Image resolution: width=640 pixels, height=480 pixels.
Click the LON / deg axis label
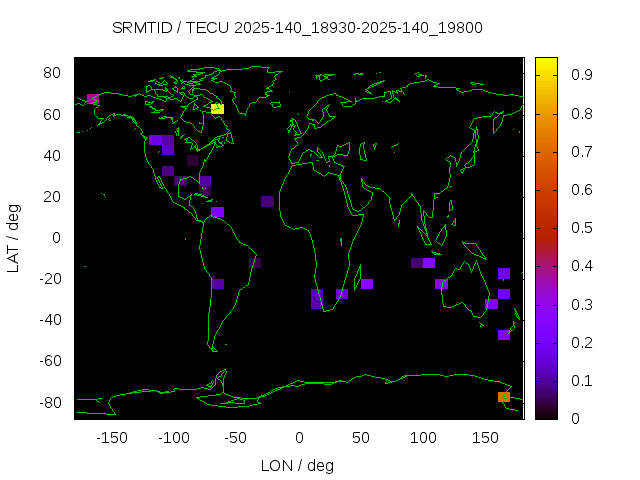tap(297, 465)
